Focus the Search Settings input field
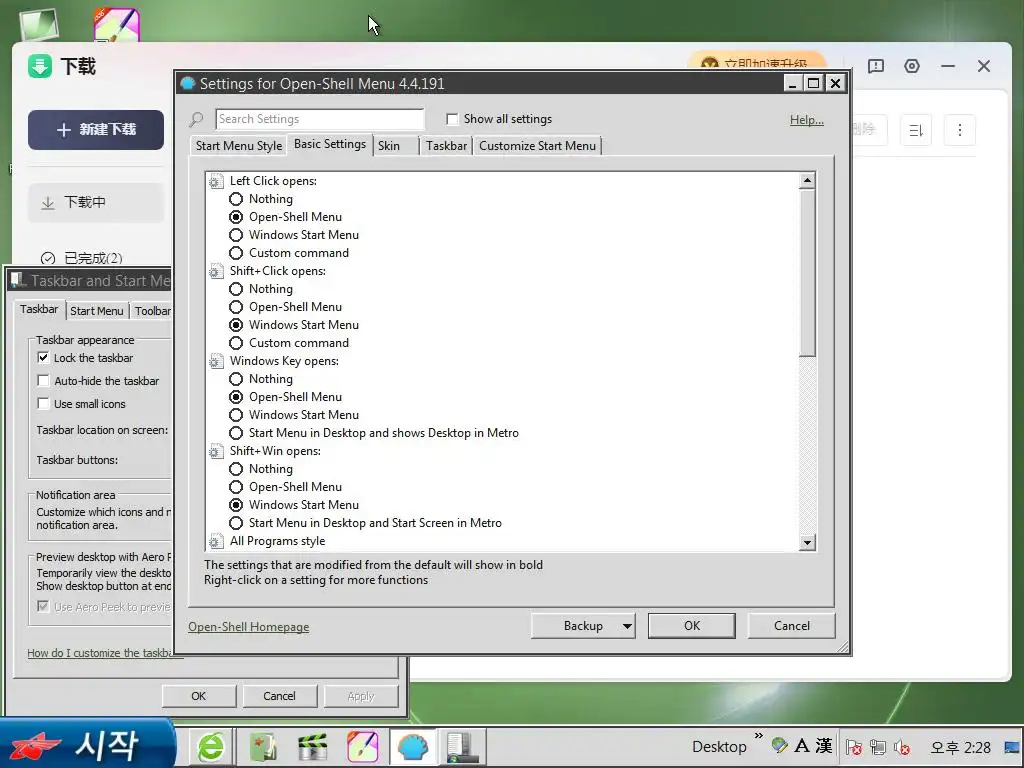Viewport: 1024px width, 768px height. pyautogui.click(x=320, y=119)
